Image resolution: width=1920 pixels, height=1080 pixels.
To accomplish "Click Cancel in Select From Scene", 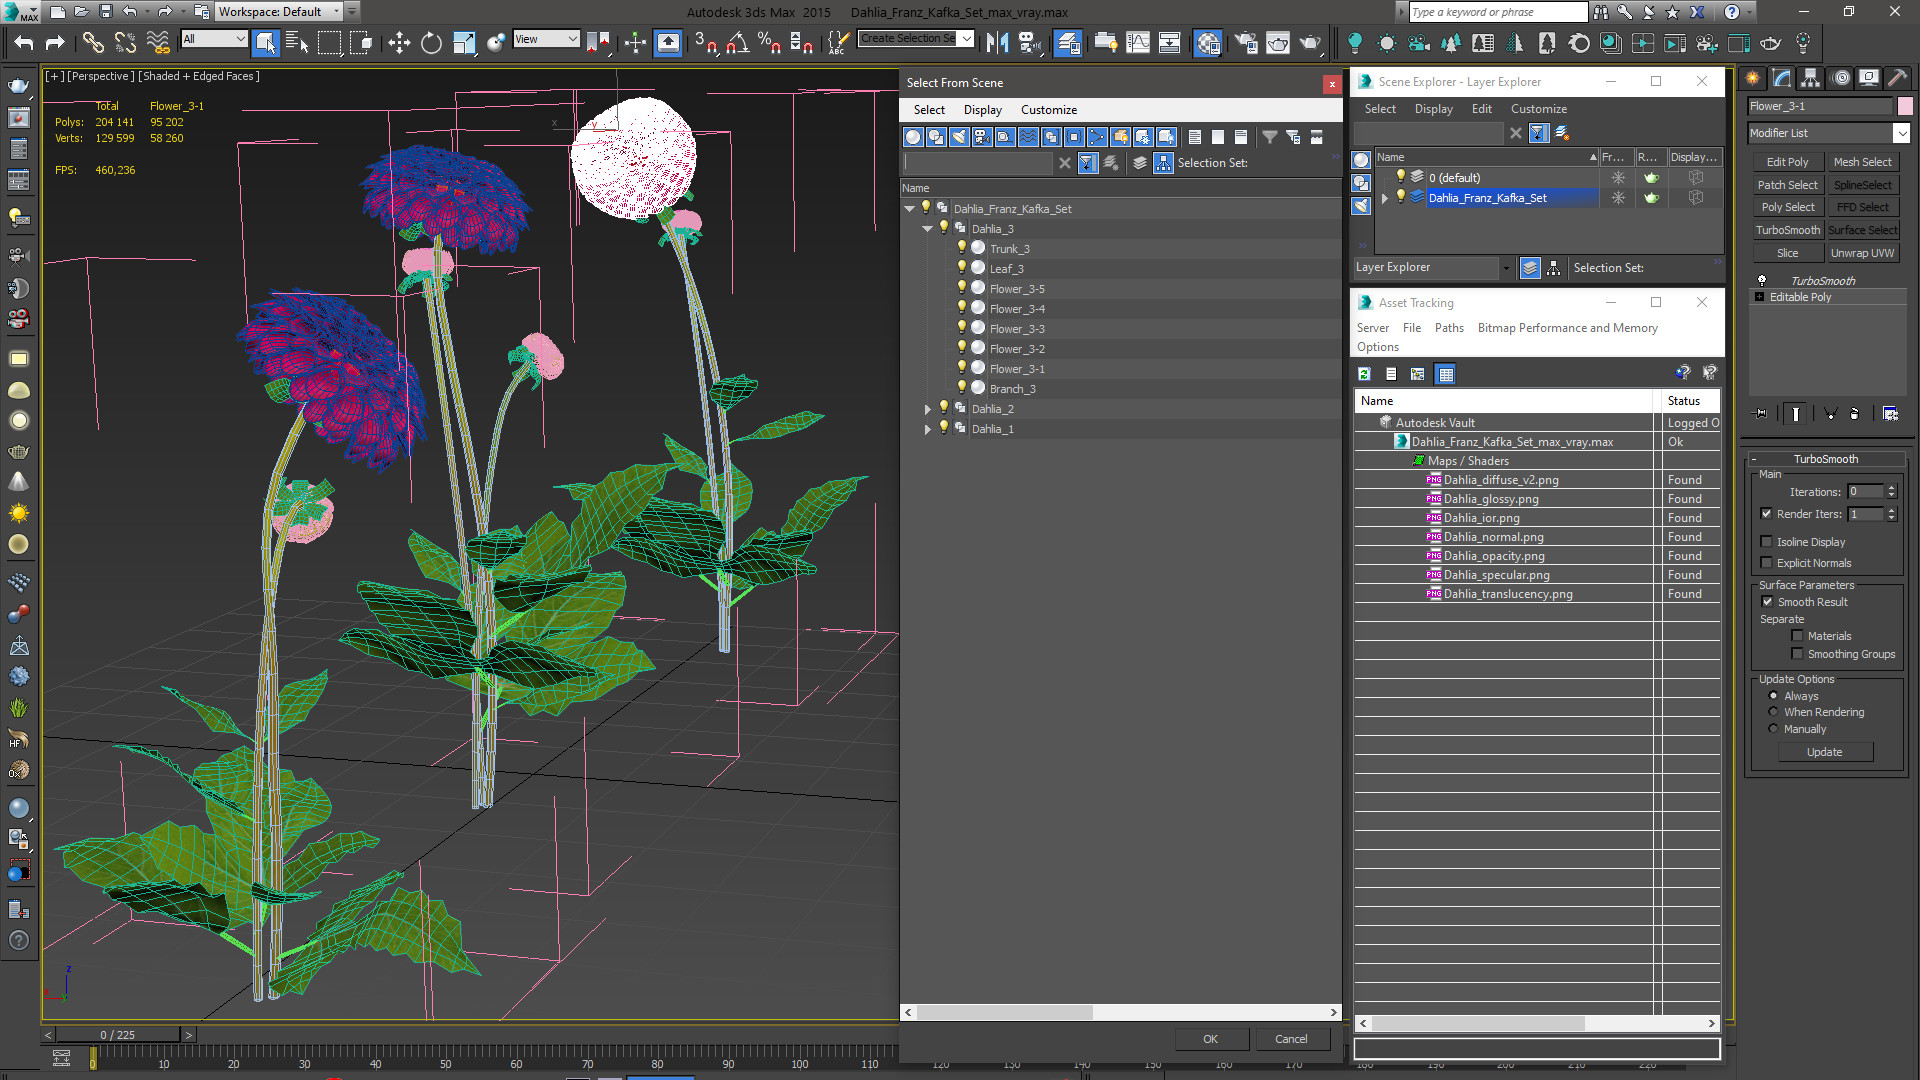I will point(1291,1039).
